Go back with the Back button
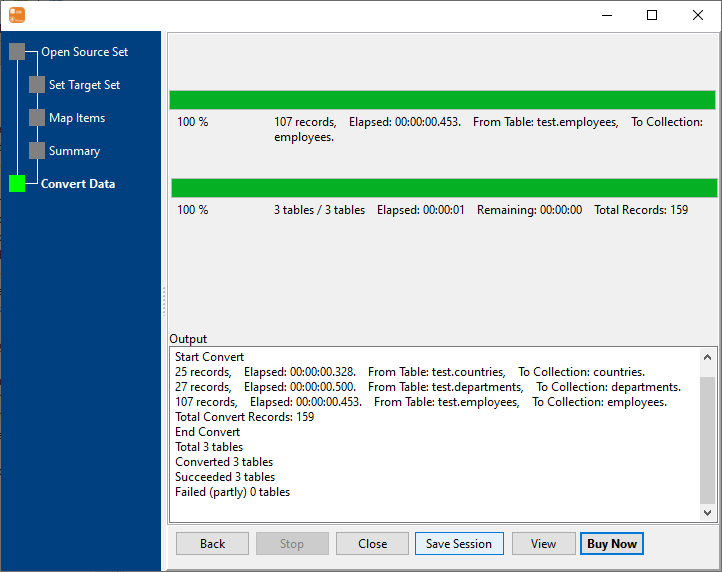Image resolution: width=722 pixels, height=572 pixels. click(x=212, y=544)
